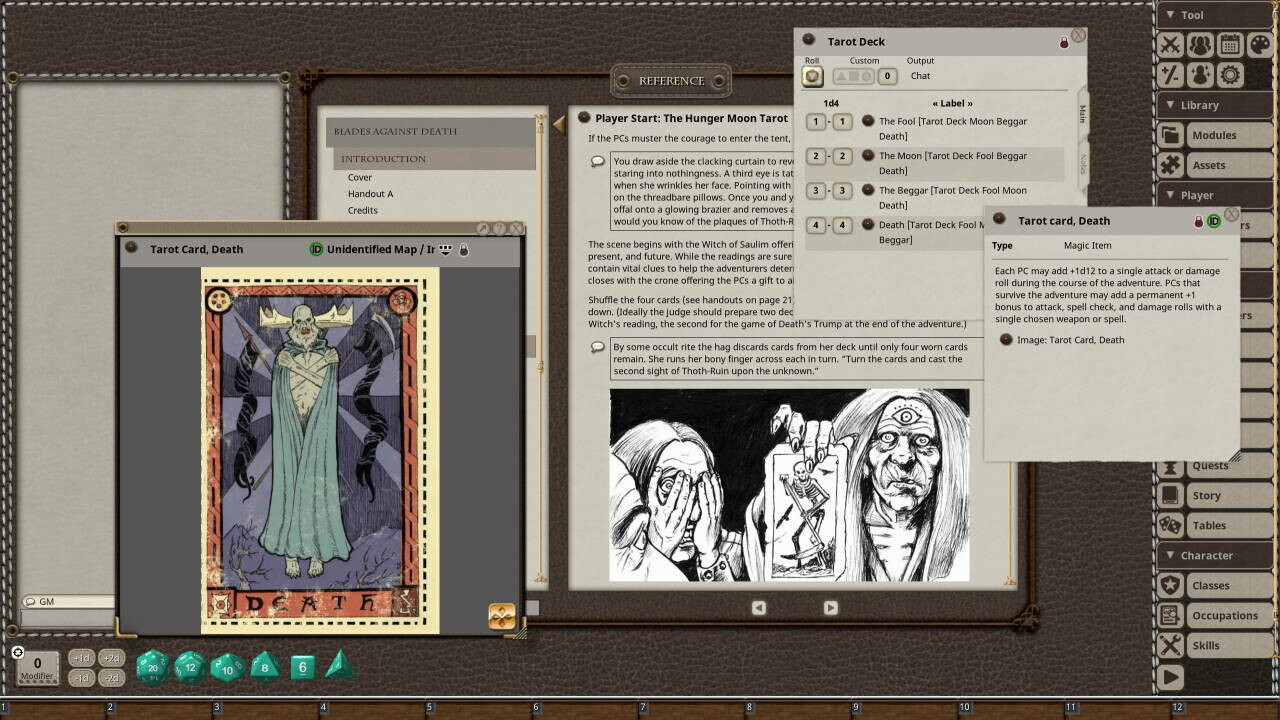This screenshot has height=720, width=1280.
Task: Click the d8 die icon
Action: coord(265,667)
